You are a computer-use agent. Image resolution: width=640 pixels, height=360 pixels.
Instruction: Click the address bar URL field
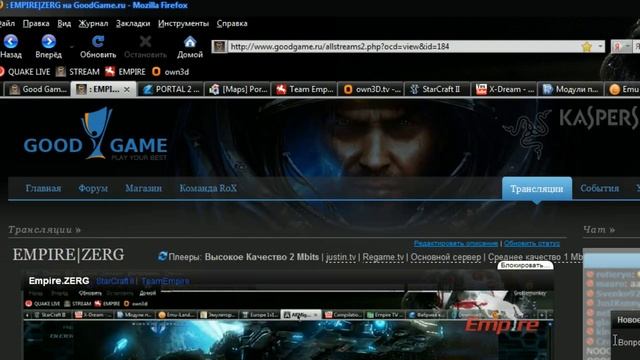tap(404, 47)
